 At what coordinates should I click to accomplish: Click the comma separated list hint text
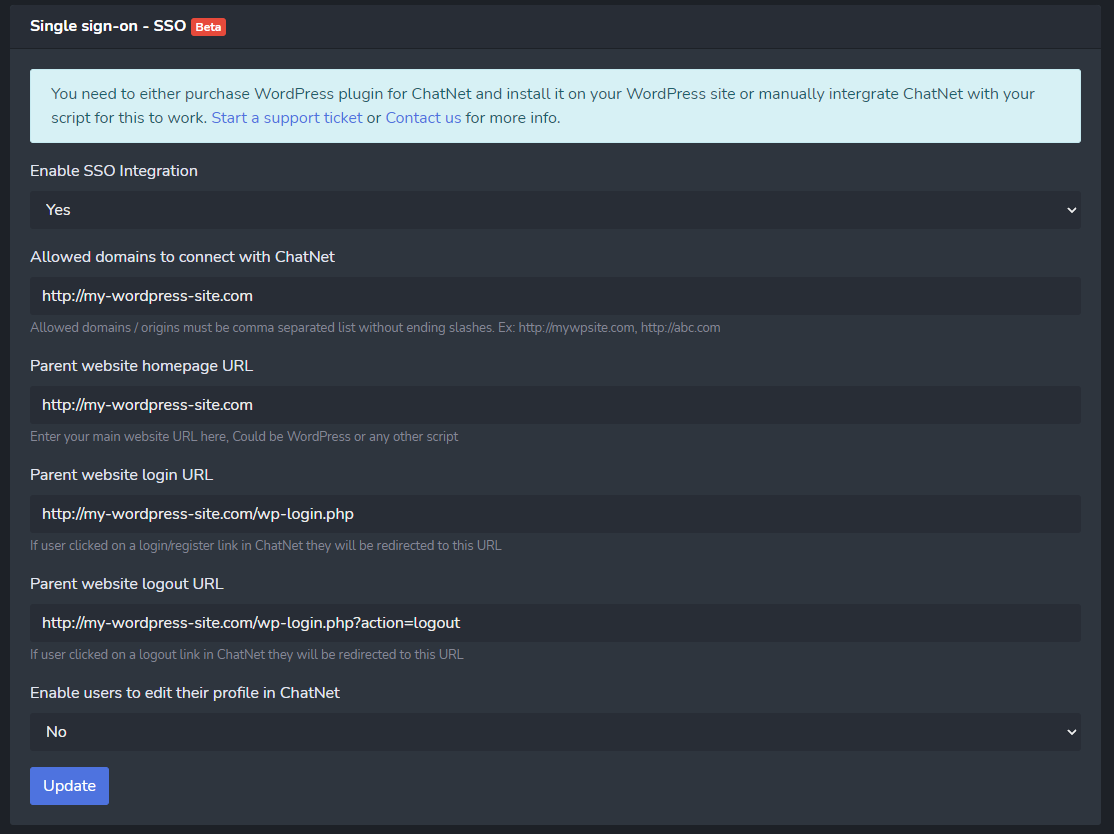(375, 328)
